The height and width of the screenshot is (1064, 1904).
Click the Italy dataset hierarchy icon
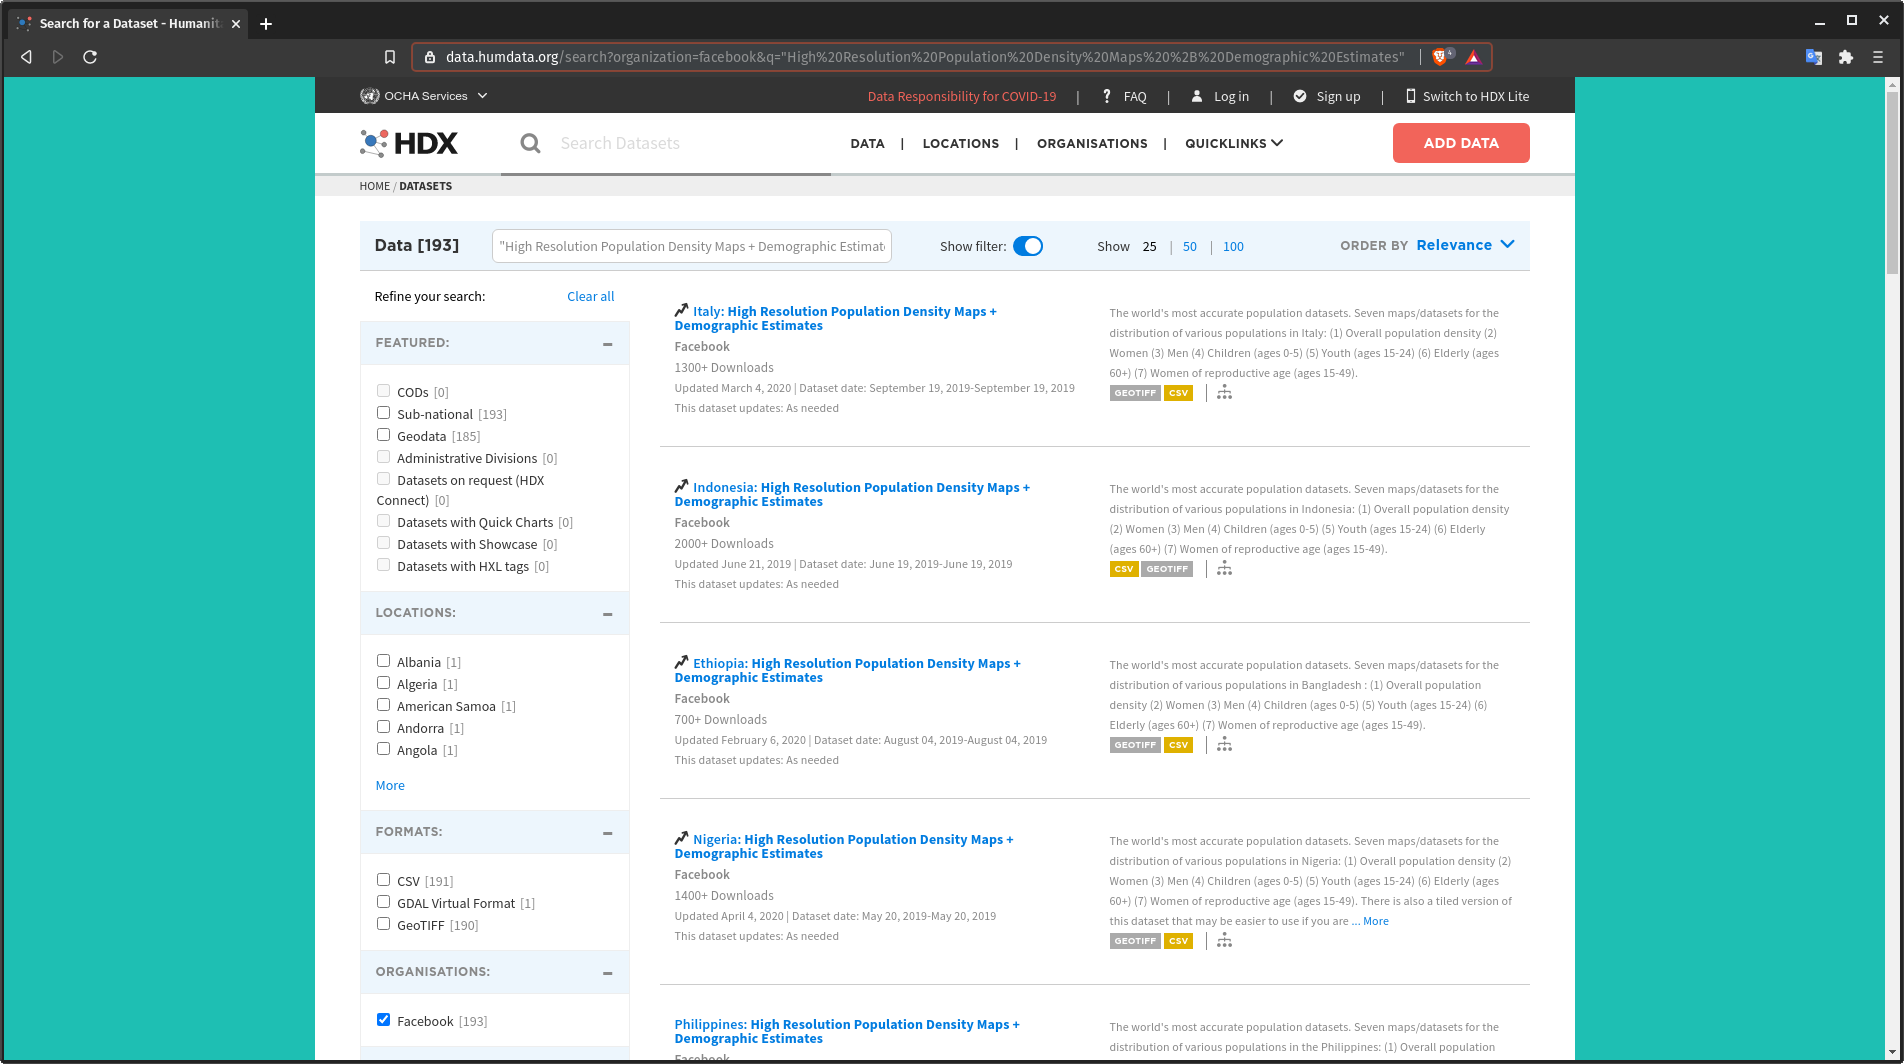pos(1224,393)
